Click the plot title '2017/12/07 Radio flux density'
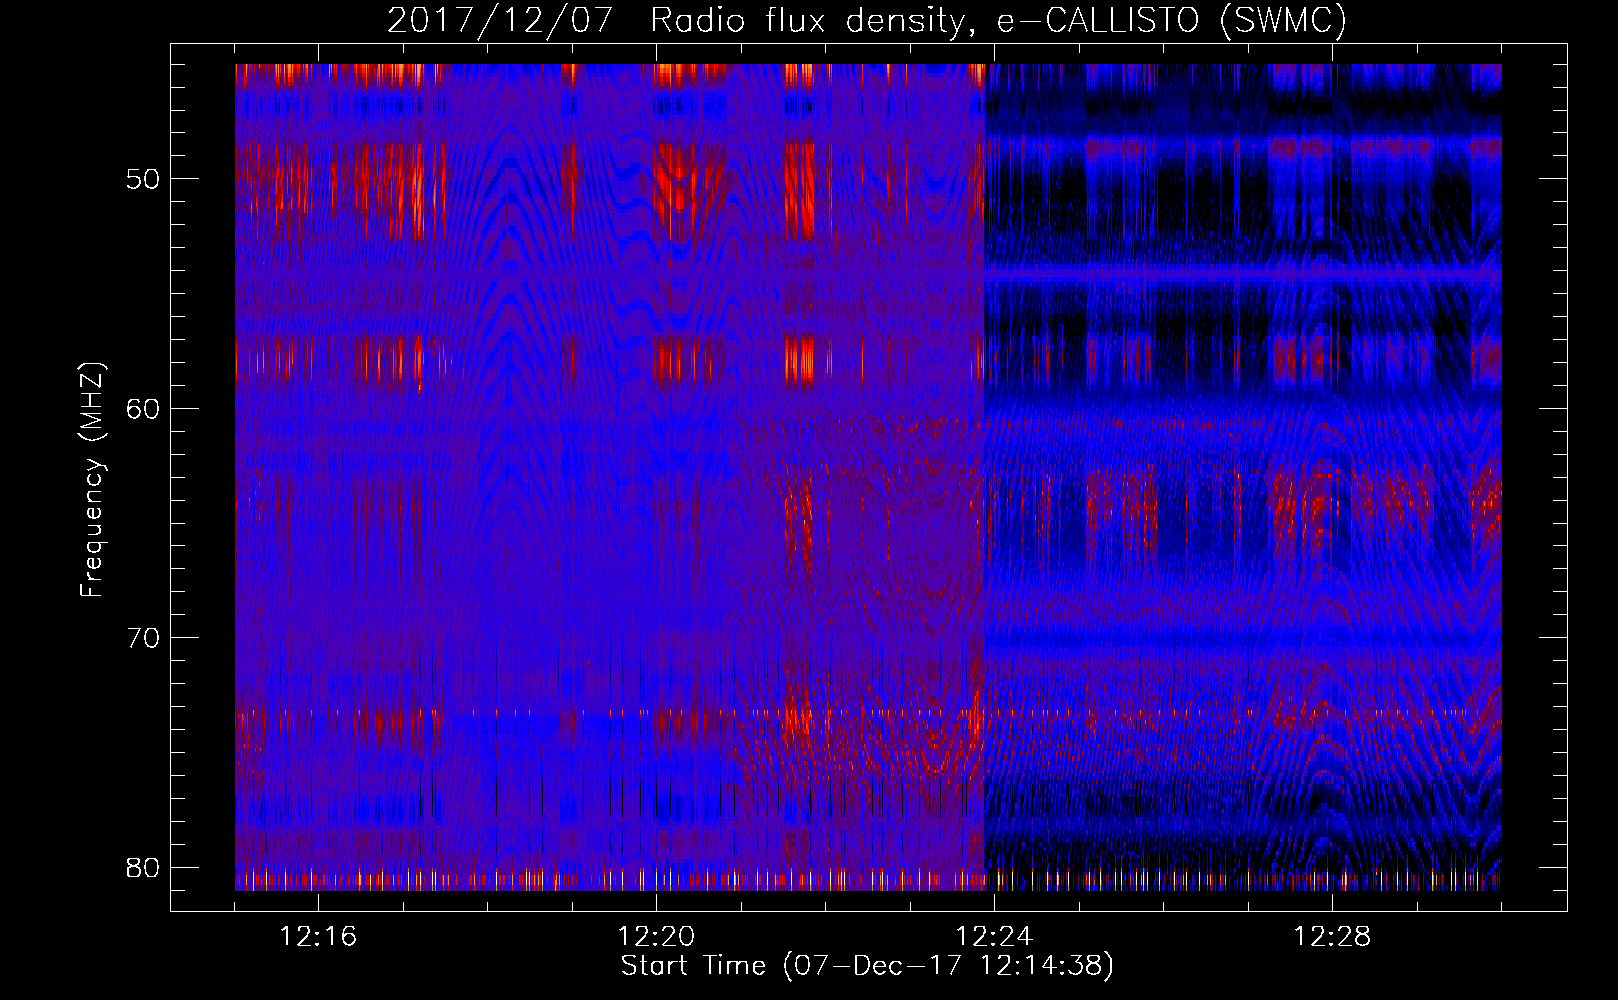 click(867, 21)
